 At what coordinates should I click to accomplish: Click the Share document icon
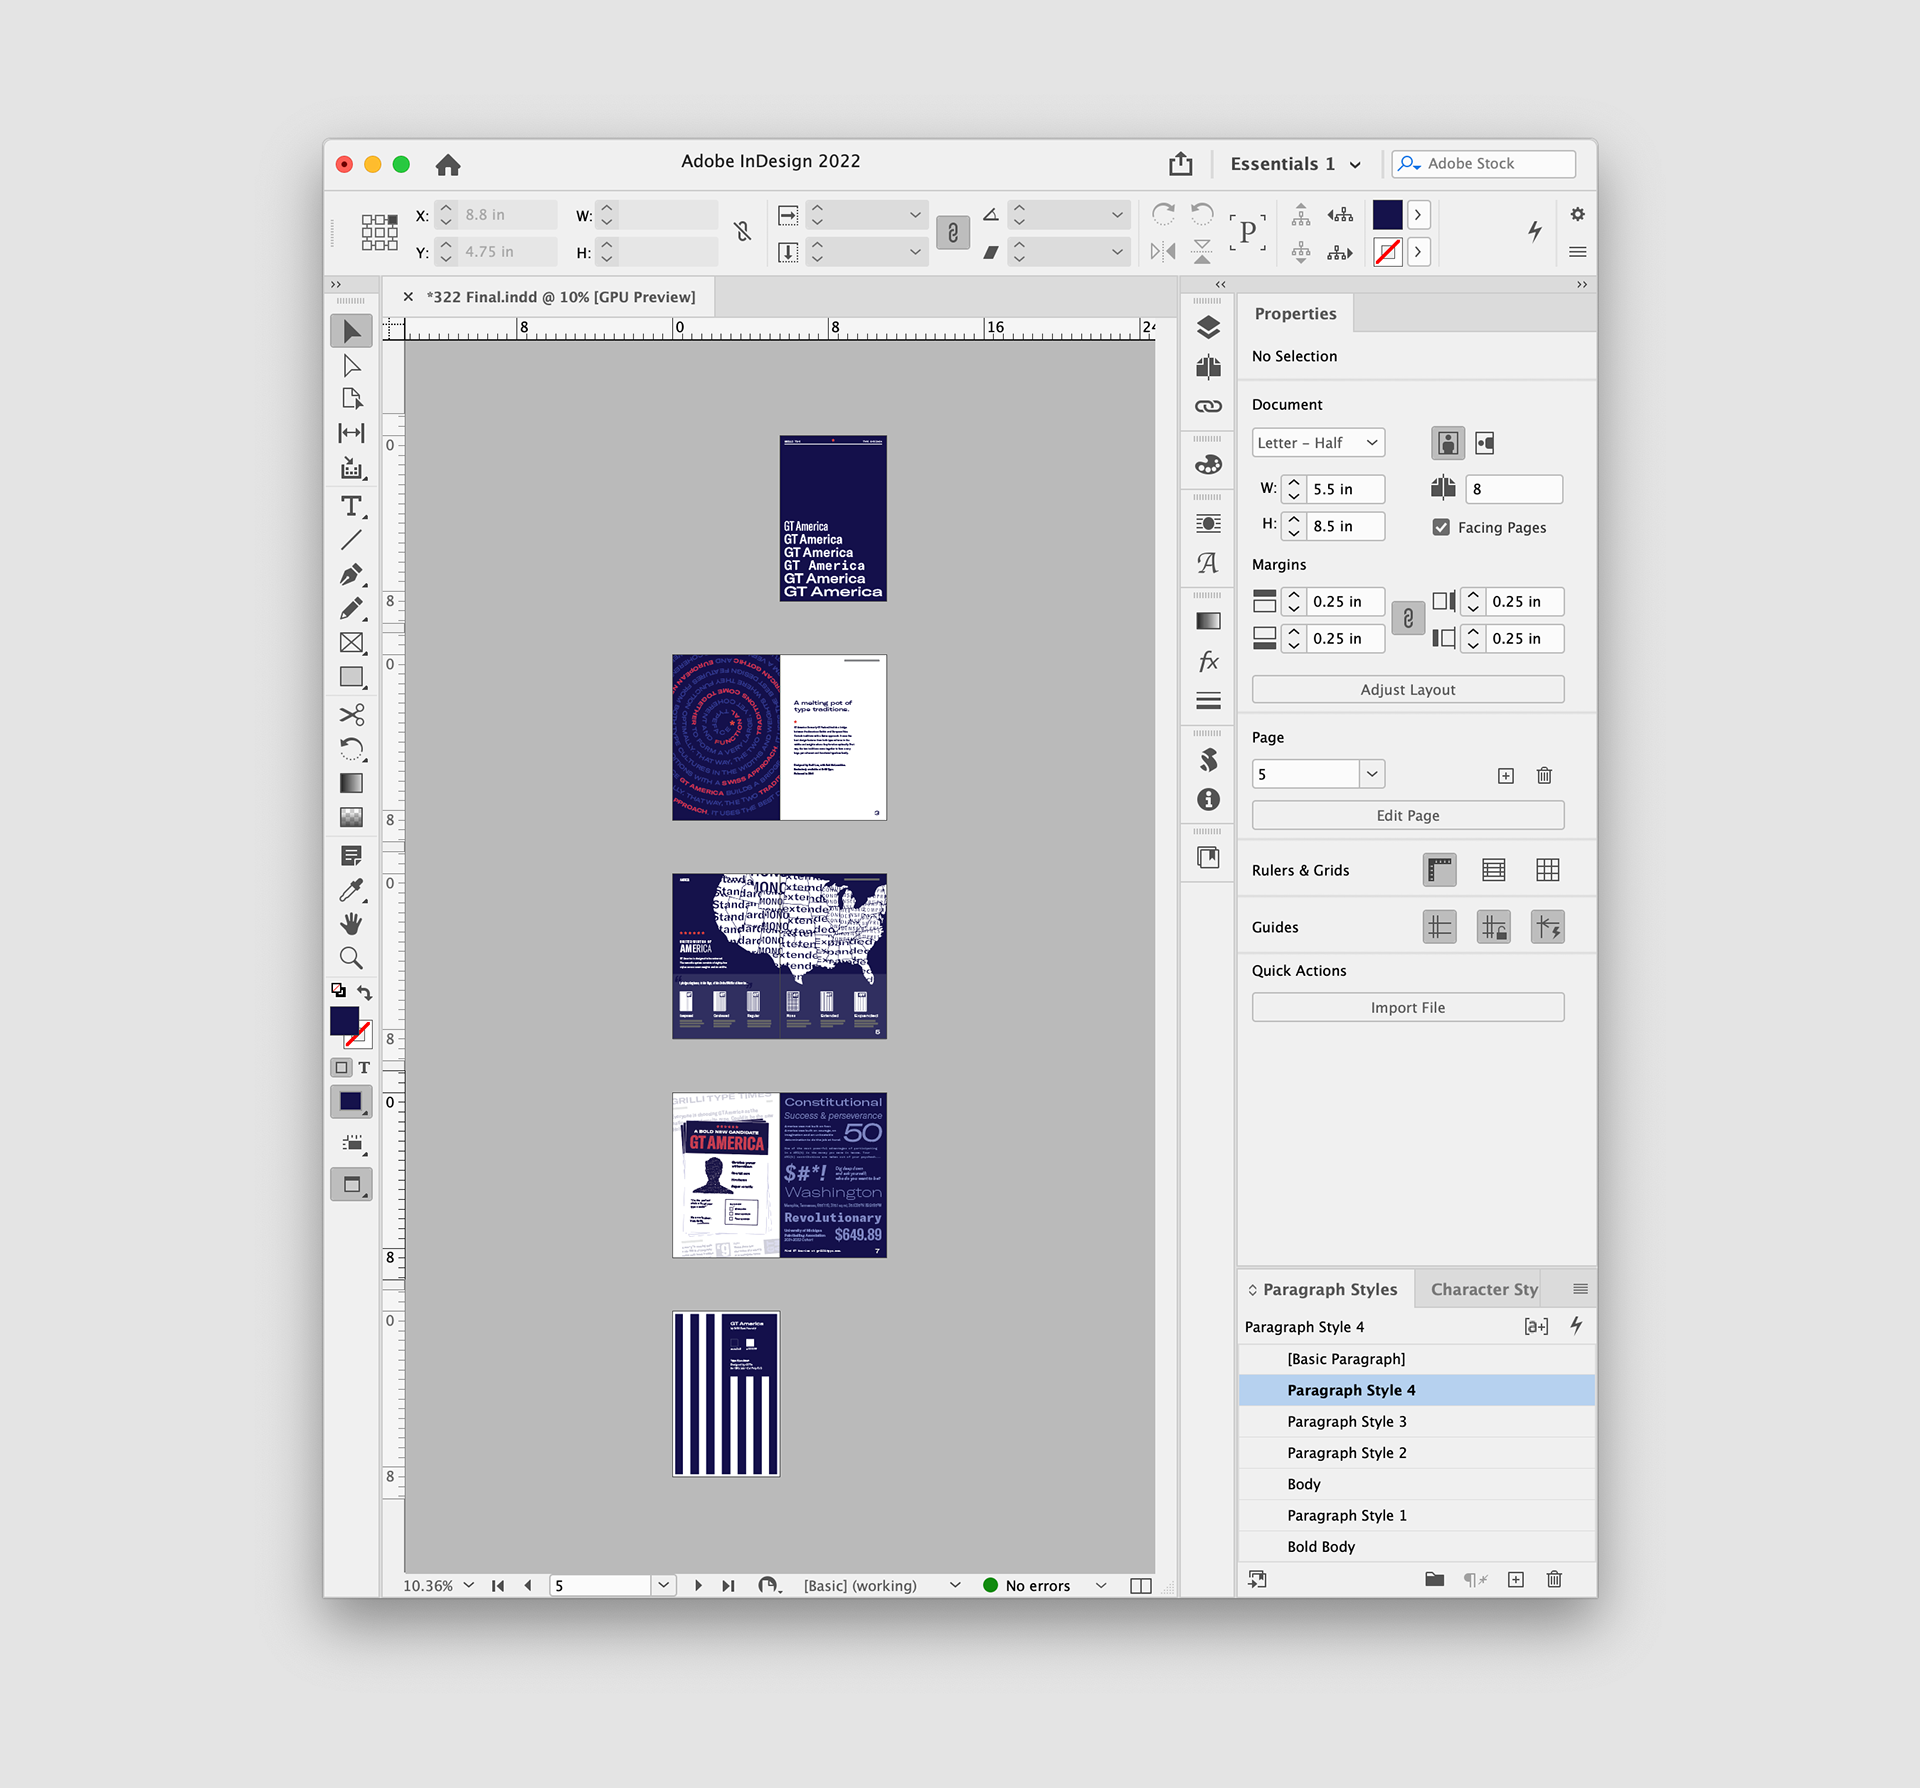[x=1181, y=163]
